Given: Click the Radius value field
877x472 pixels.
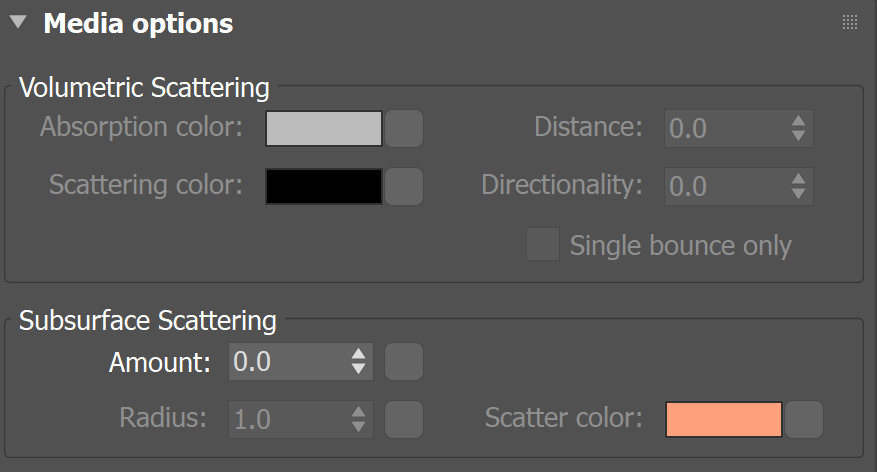Looking at the screenshot, I should tap(286, 419).
